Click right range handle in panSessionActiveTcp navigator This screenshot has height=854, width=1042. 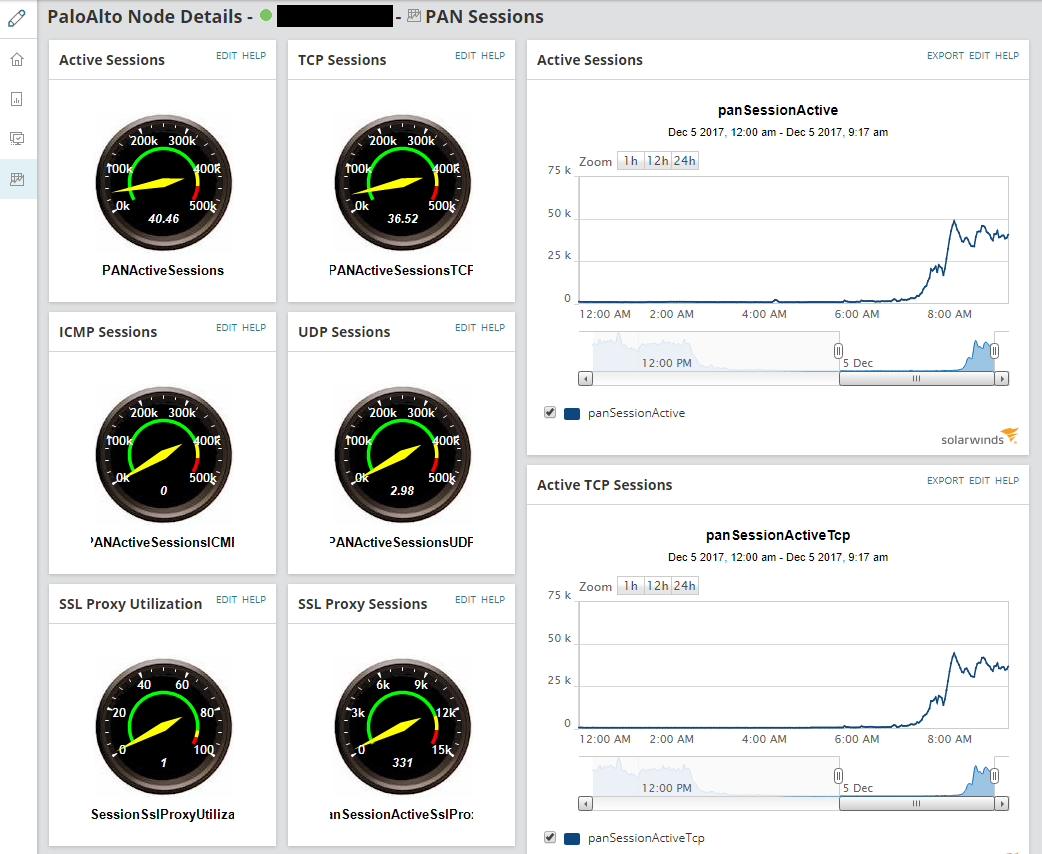coord(994,776)
